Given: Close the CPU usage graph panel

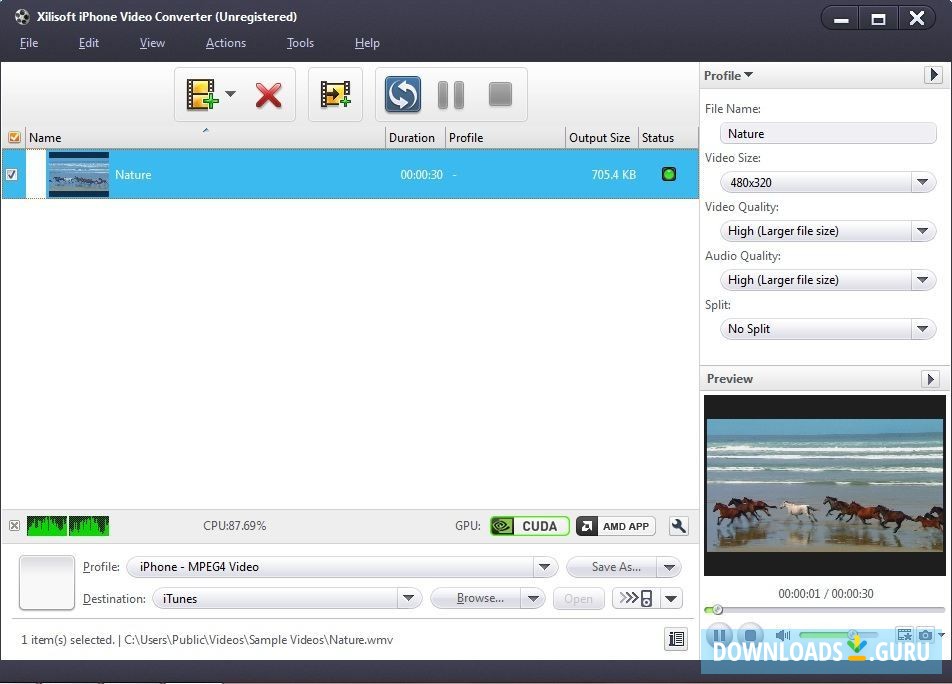Looking at the screenshot, I should [x=14, y=526].
